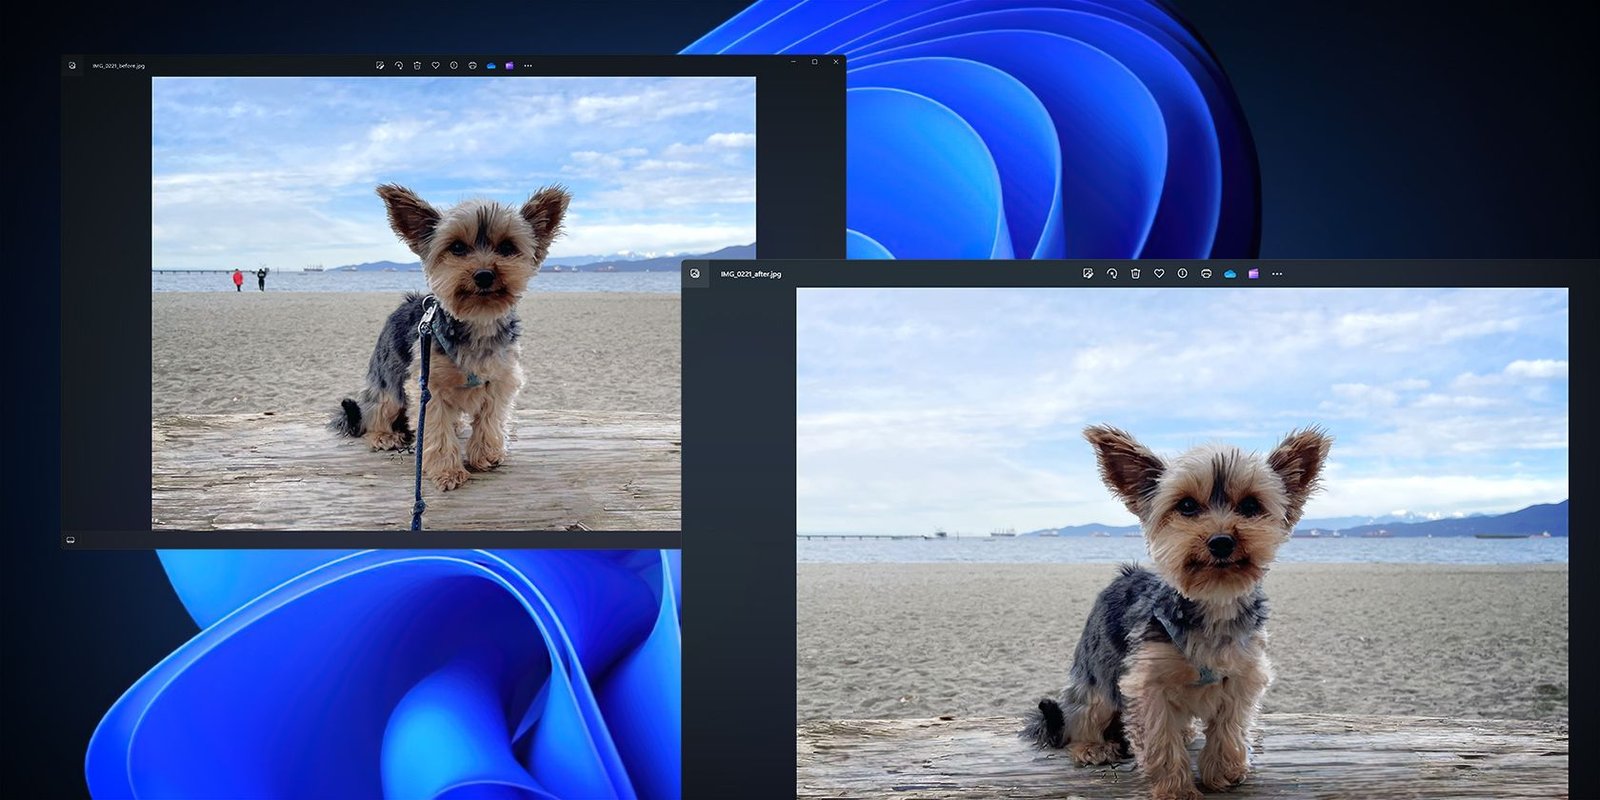Rotate the image in the before.jpg window
The image size is (1600, 800).
[x=398, y=66]
